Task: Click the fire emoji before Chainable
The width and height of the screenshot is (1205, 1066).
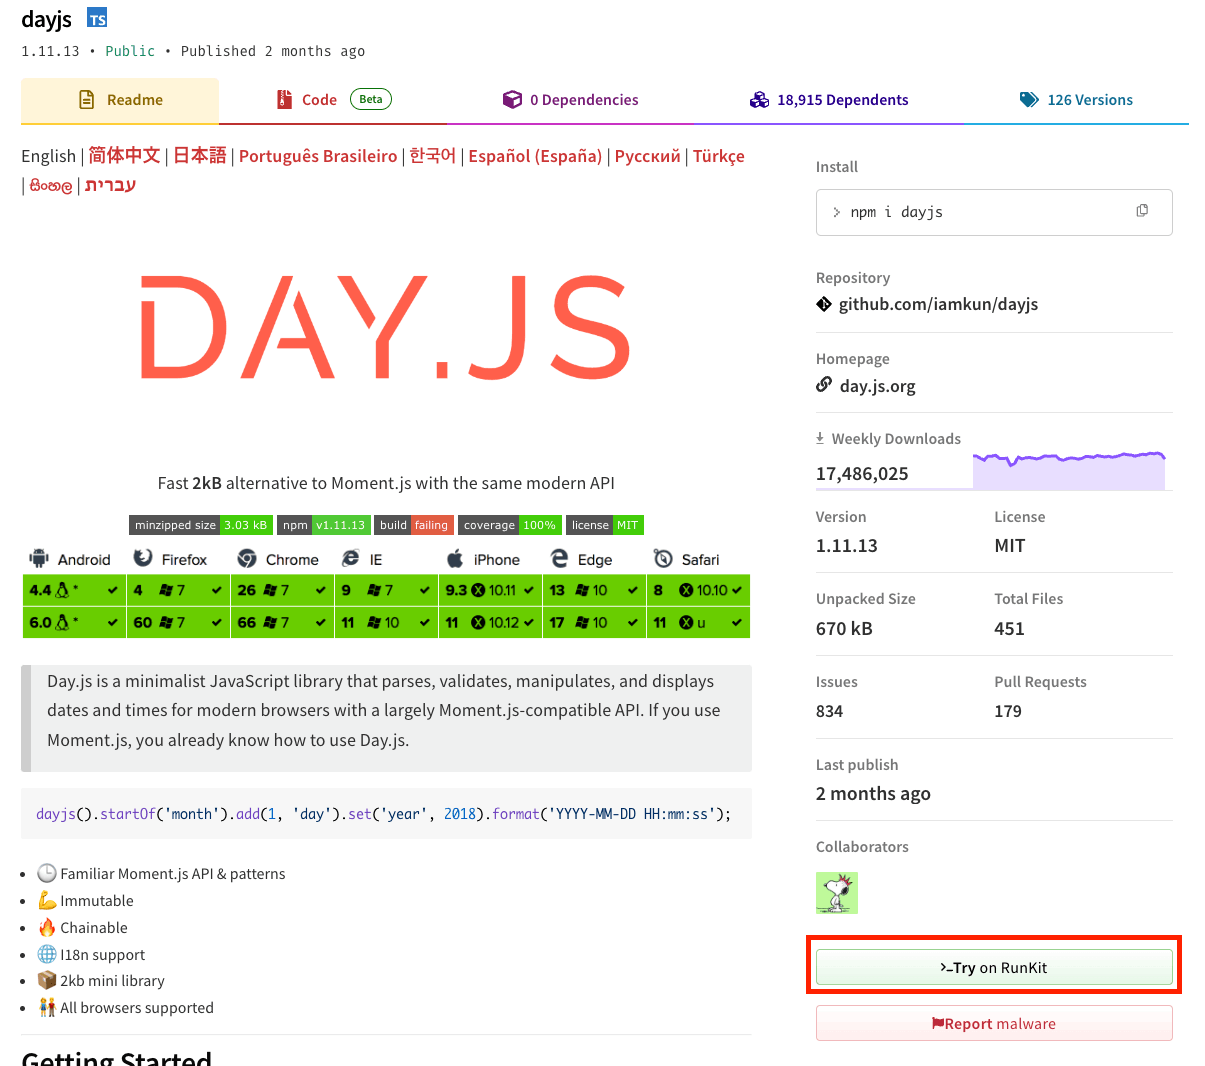Action: point(47,927)
